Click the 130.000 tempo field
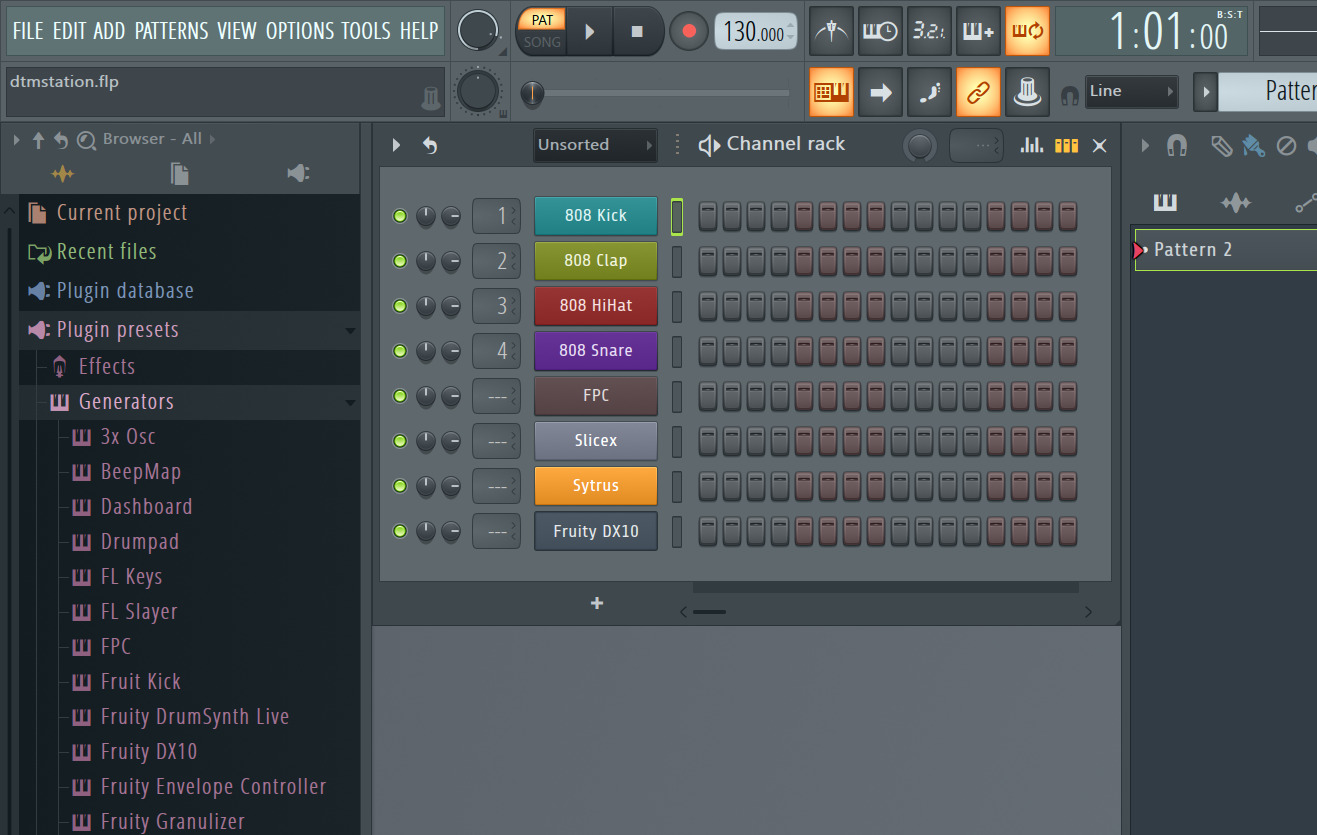1317x835 pixels. [756, 32]
